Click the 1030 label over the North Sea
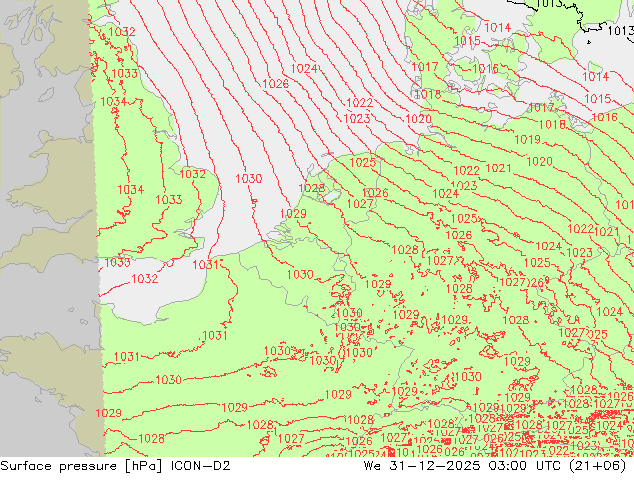Image resolution: width=634 pixels, height=490 pixels. 249,178
